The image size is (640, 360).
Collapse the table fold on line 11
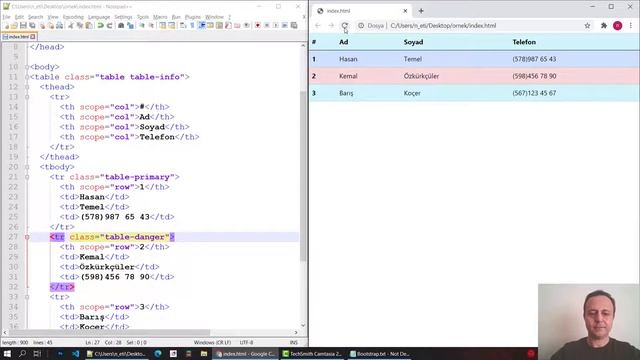pyautogui.click(x=27, y=77)
